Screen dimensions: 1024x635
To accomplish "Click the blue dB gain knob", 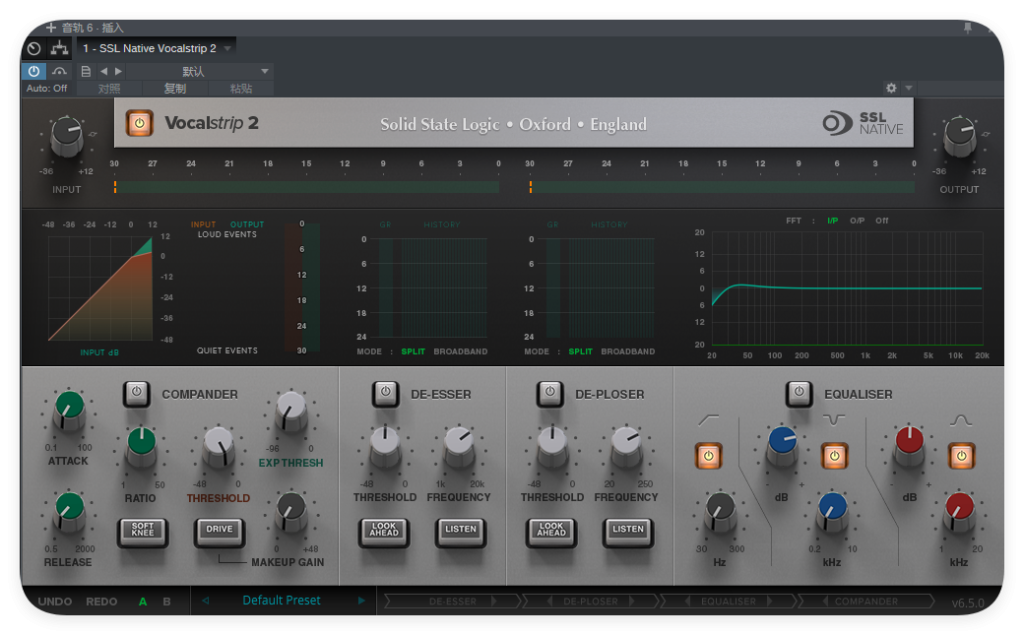I will [782, 446].
